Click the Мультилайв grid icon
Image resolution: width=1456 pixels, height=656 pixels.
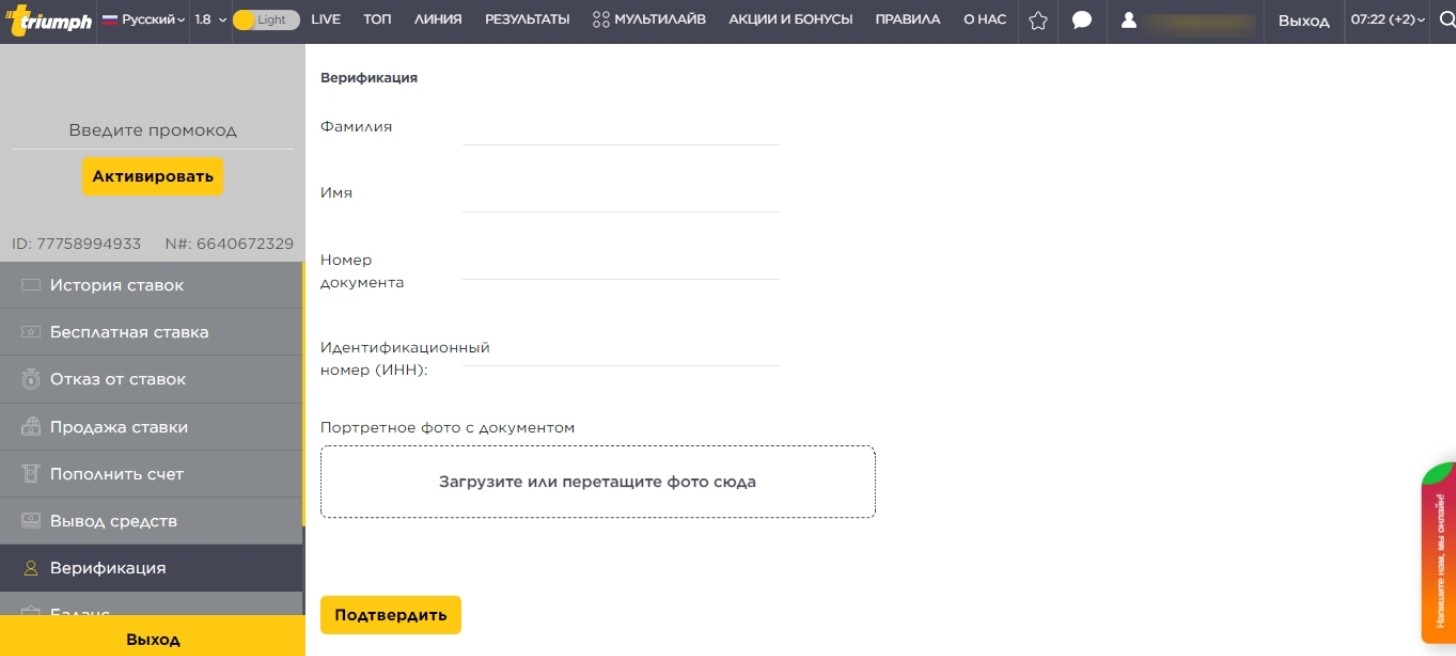(x=601, y=20)
